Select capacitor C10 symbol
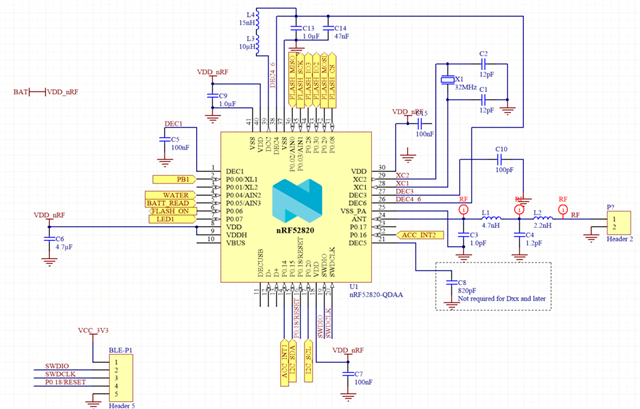This screenshot has width=640, height=409. (501, 159)
